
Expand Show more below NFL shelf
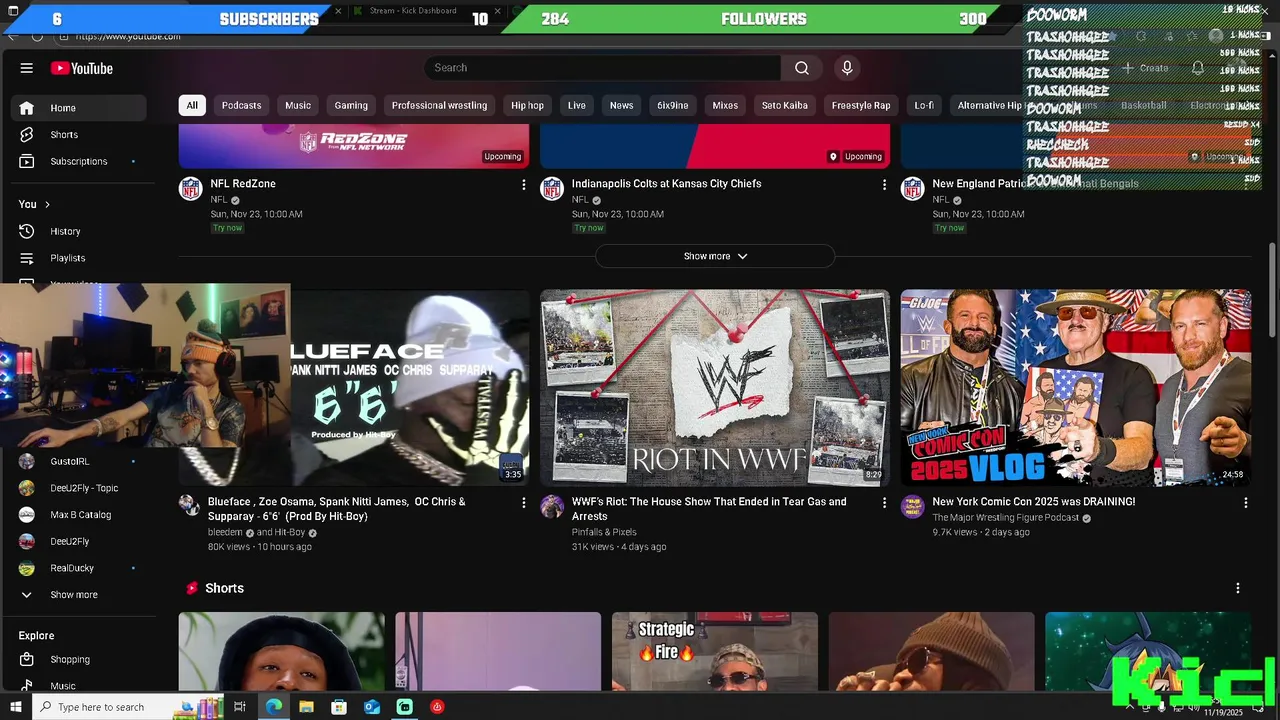(x=715, y=256)
